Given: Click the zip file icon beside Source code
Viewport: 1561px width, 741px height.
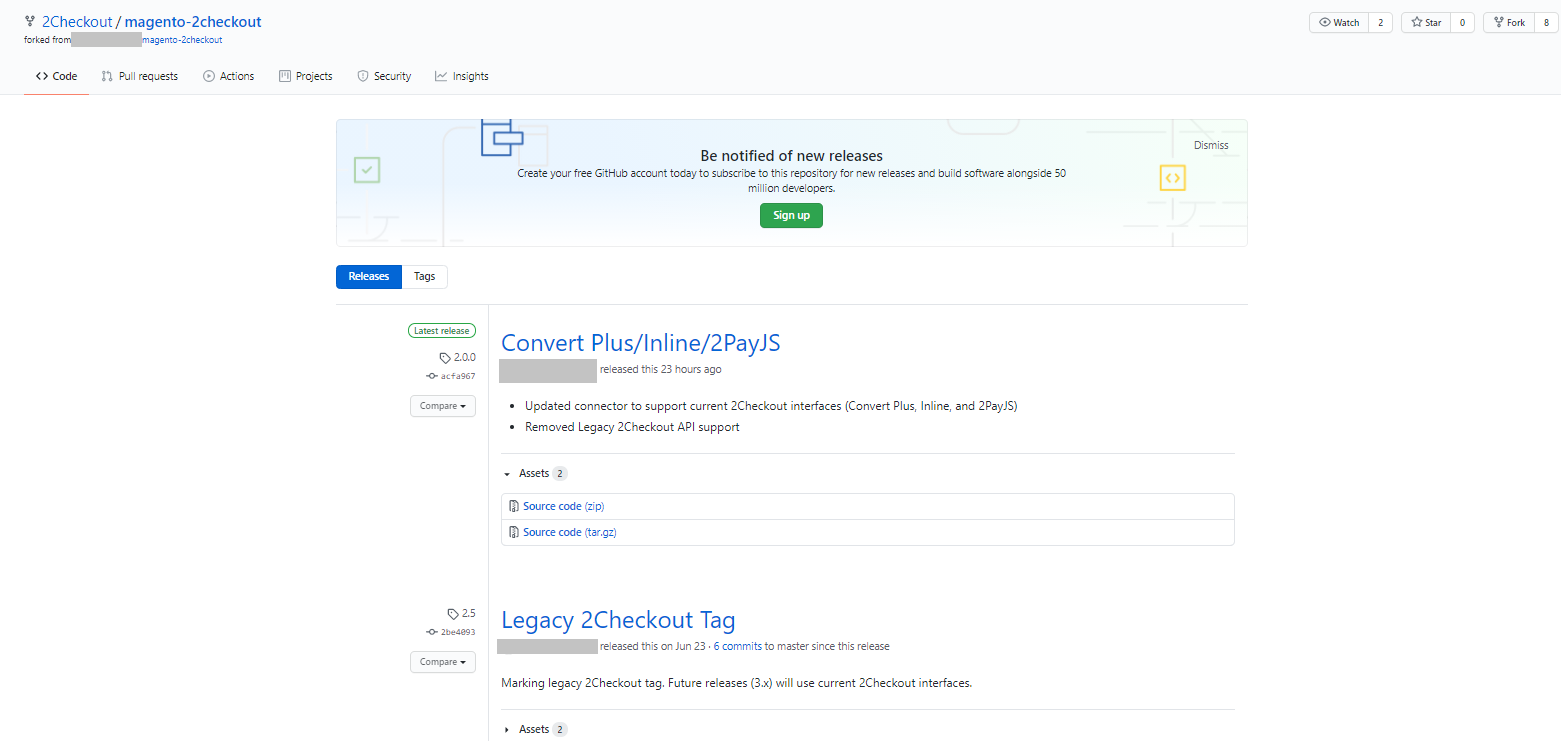Looking at the screenshot, I should tap(514, 506).
